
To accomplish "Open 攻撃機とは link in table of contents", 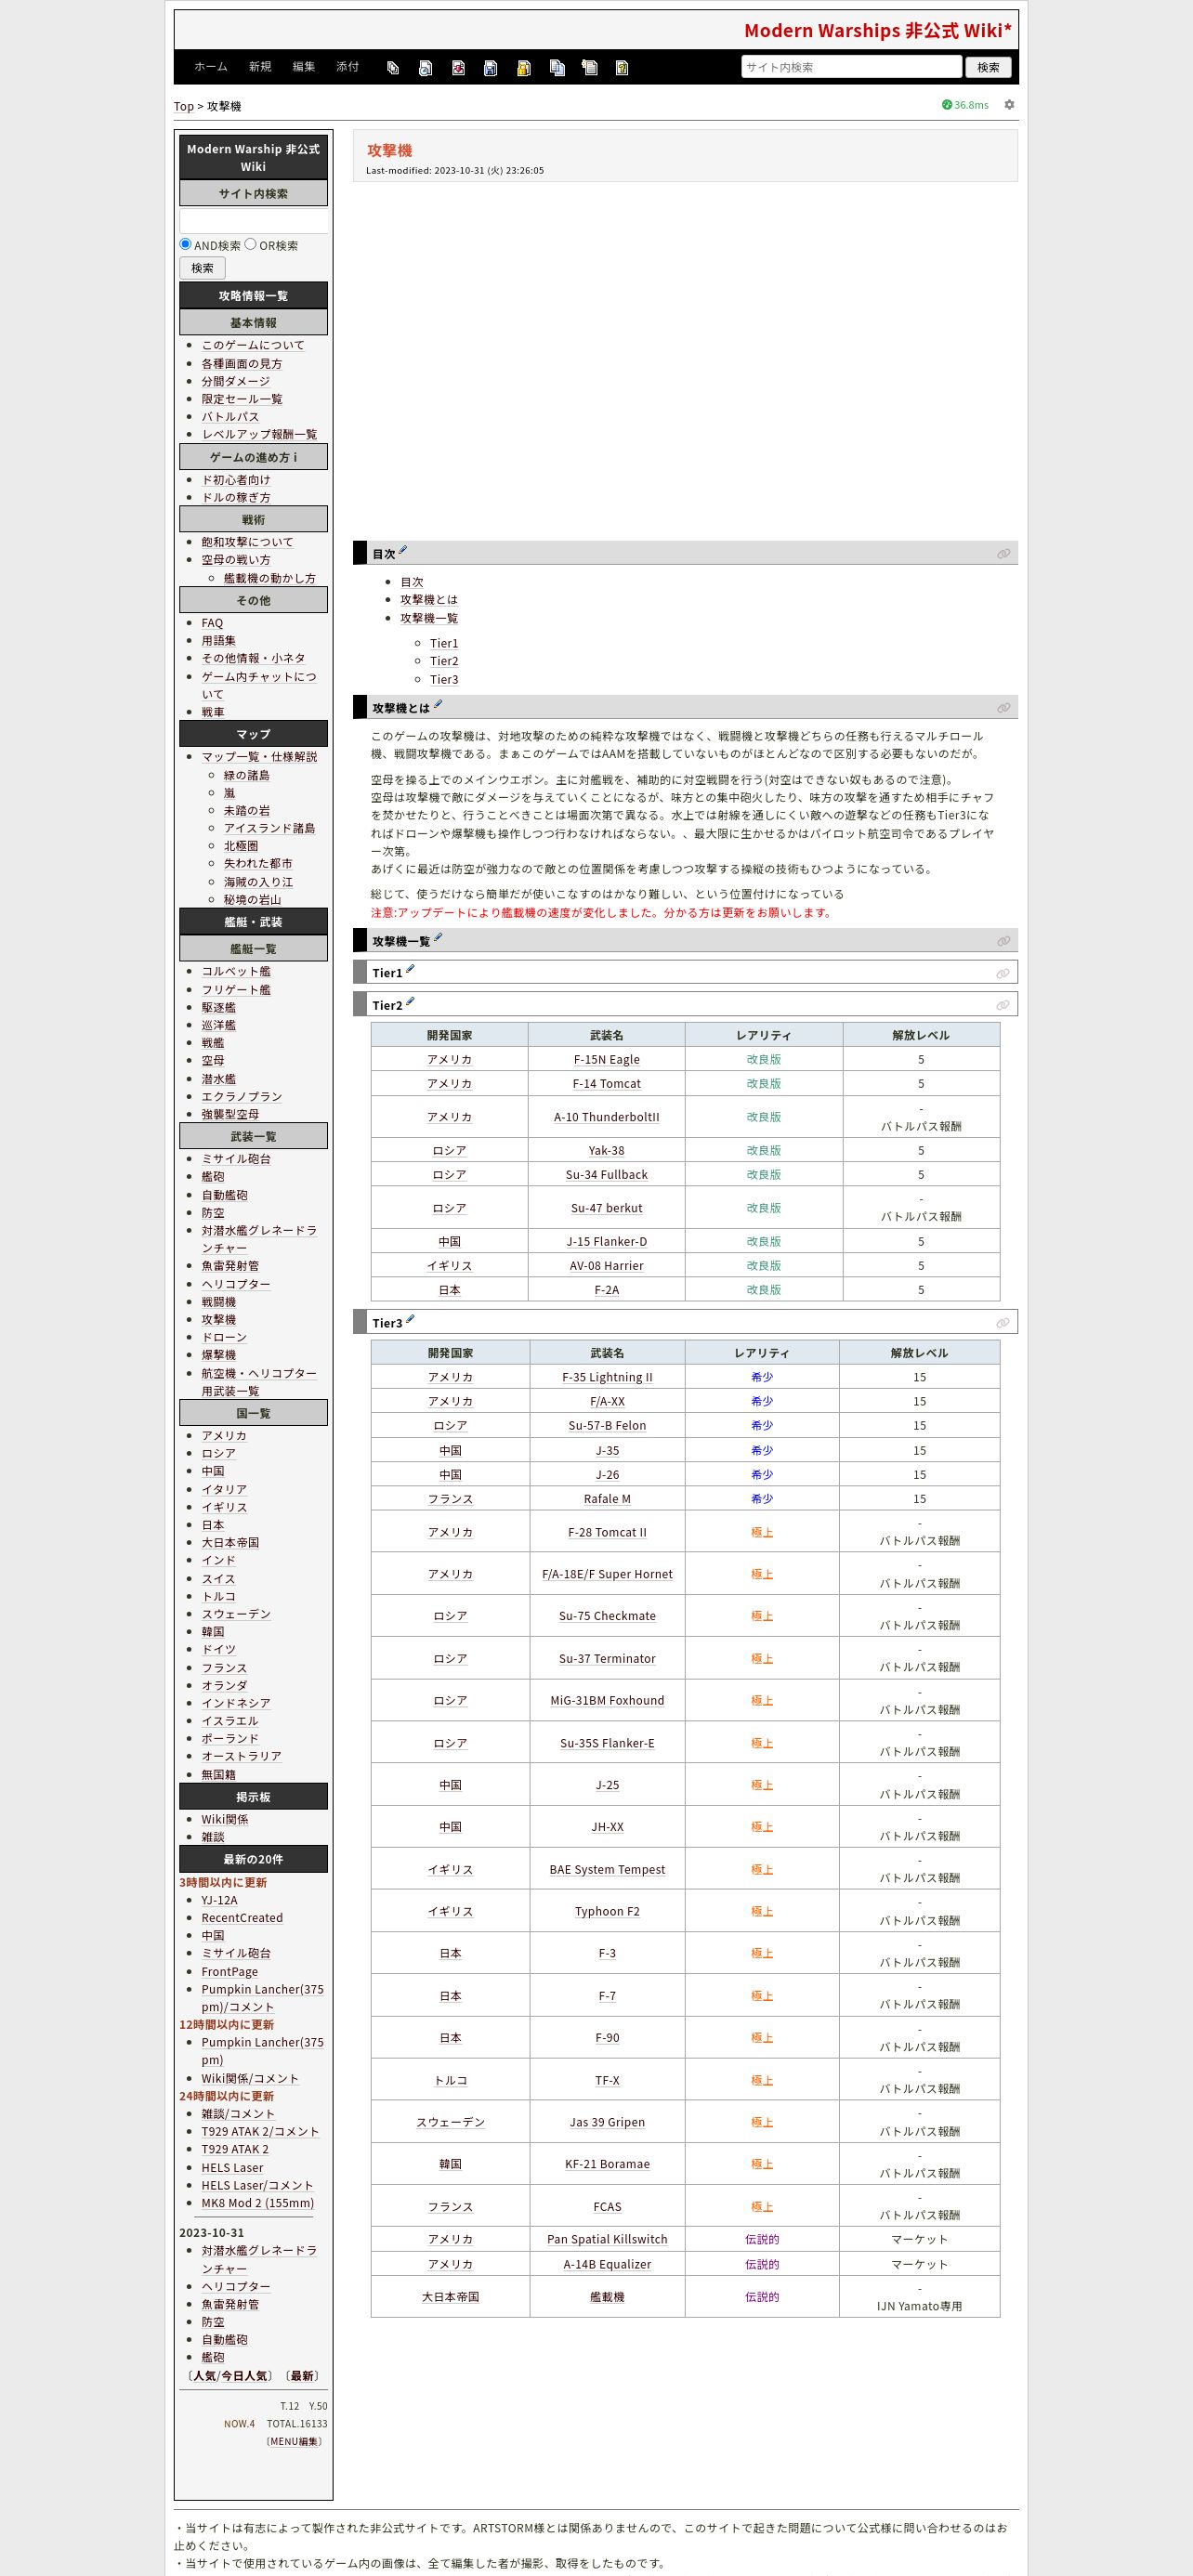I will pyautogui.click(x=429, y=600).
